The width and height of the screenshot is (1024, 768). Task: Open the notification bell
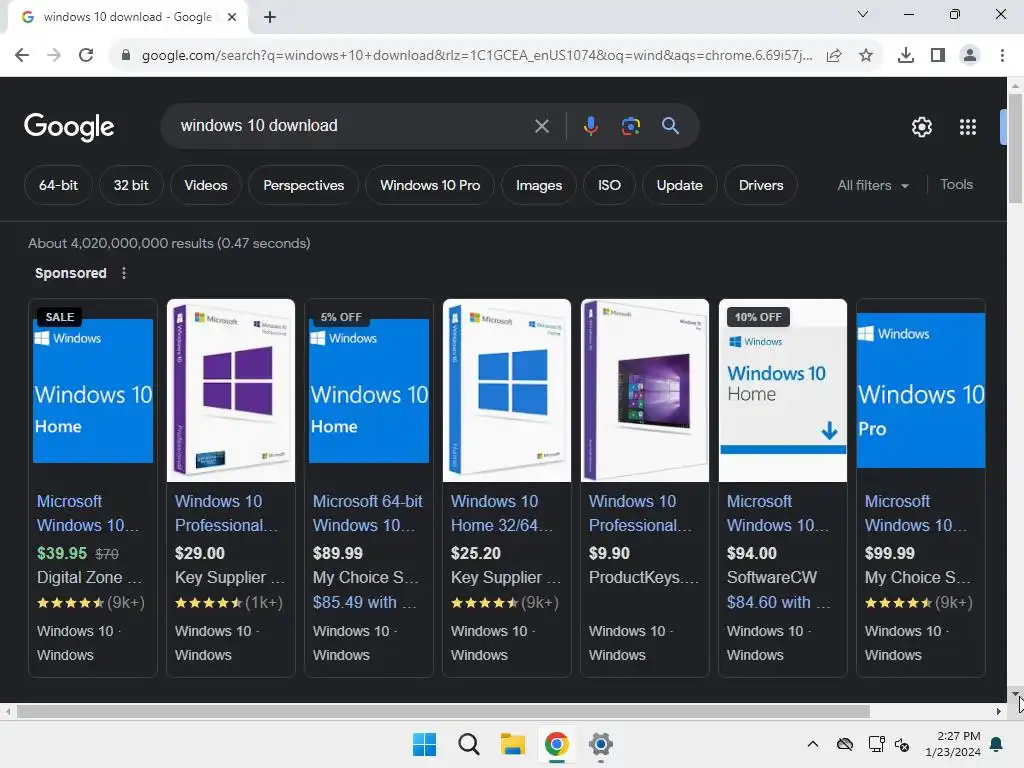[997, 744]
